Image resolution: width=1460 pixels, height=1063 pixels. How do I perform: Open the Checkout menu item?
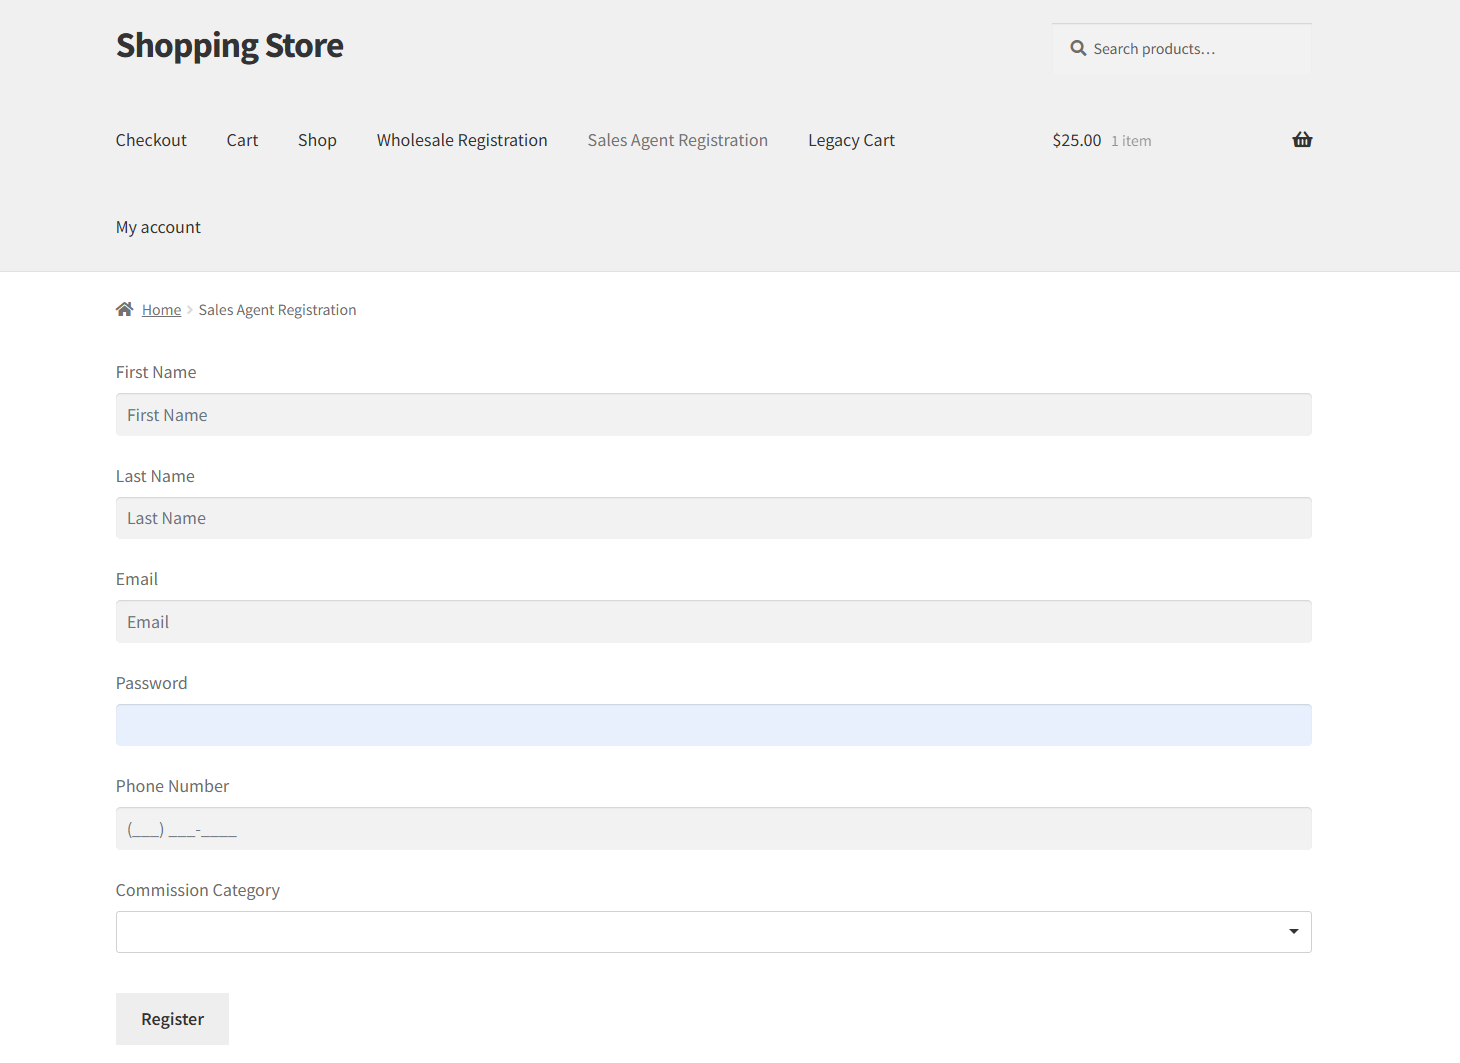pyautogui.click(x=151, y=140)
